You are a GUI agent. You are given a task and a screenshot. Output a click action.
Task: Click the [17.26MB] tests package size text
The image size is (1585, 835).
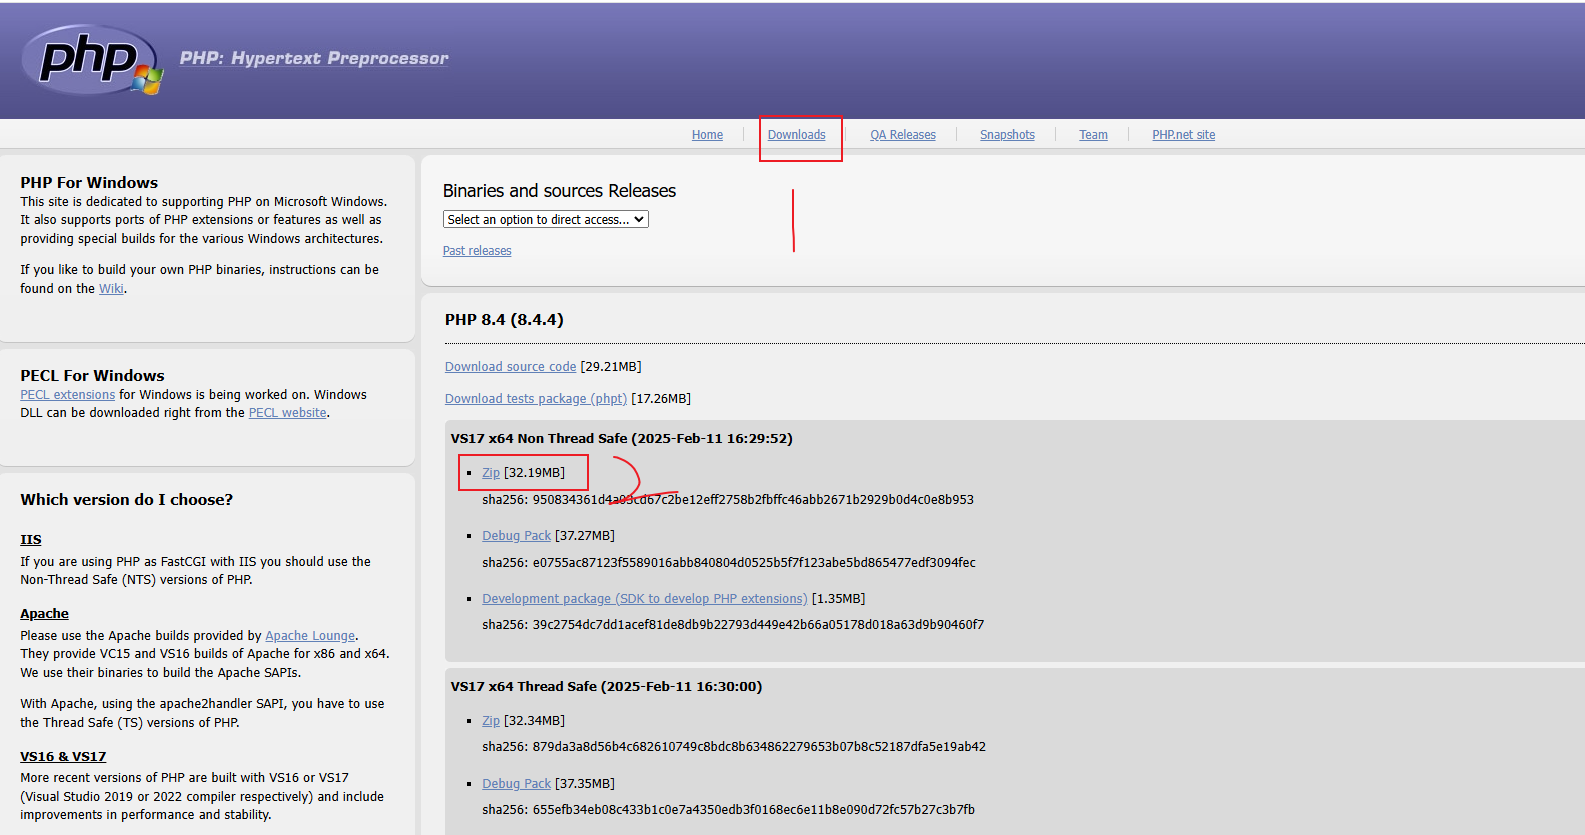tap(661, 399)
